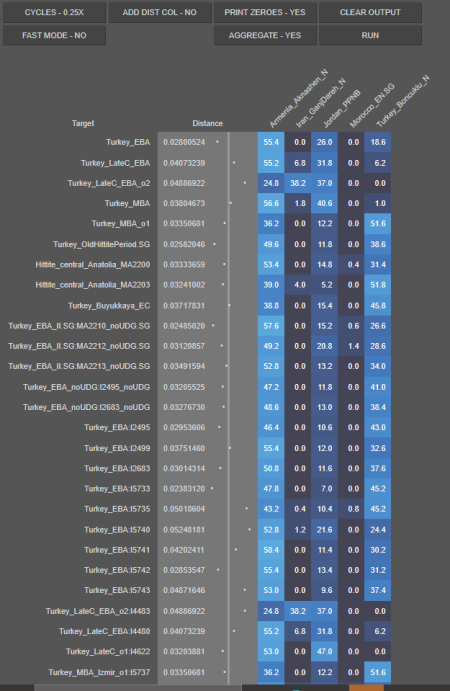Screen dimensions: 450x691
Task: Click the 47.0 Jordan_PPNB cell for Turkey_LateC_o1:I4622
Action: (x=324, y=651)
